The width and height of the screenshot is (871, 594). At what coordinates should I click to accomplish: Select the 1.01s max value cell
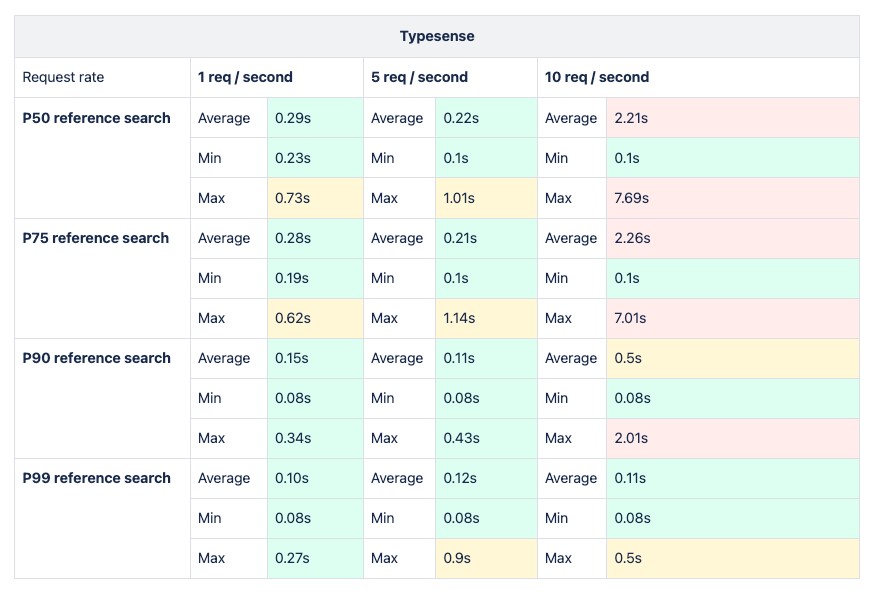486,198
